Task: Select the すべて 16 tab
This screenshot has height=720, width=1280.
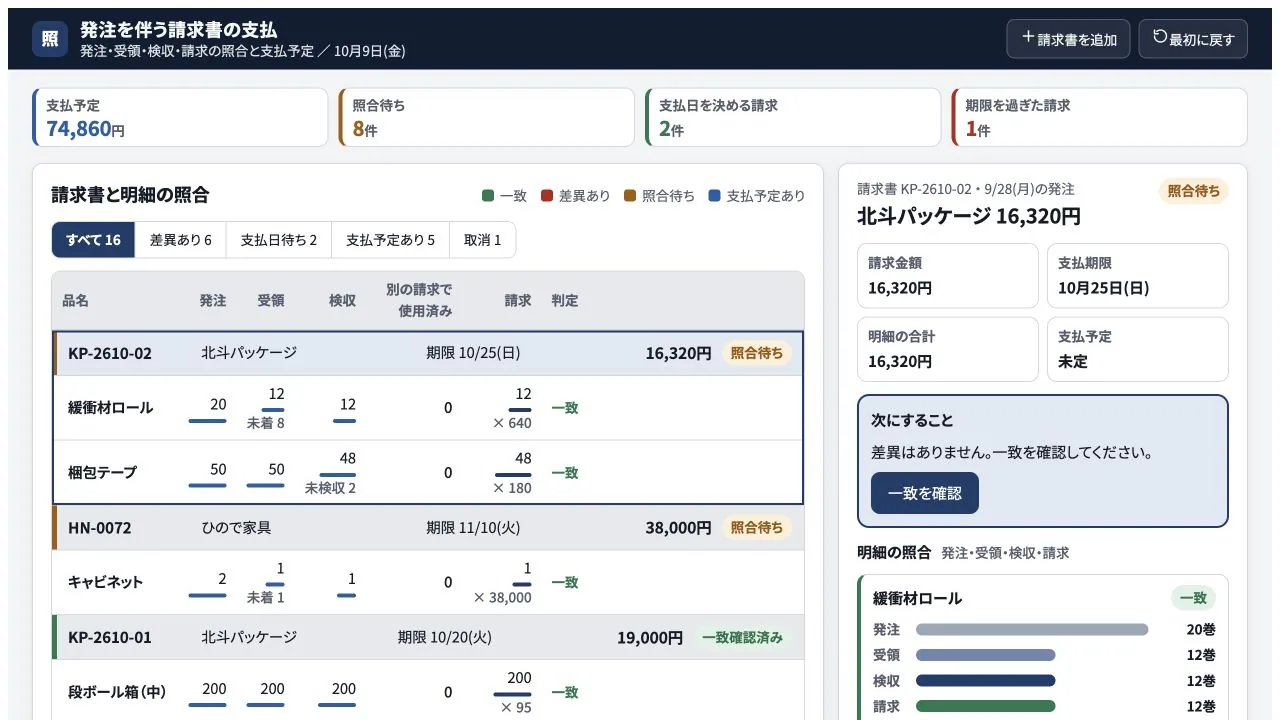Action: 93,240
